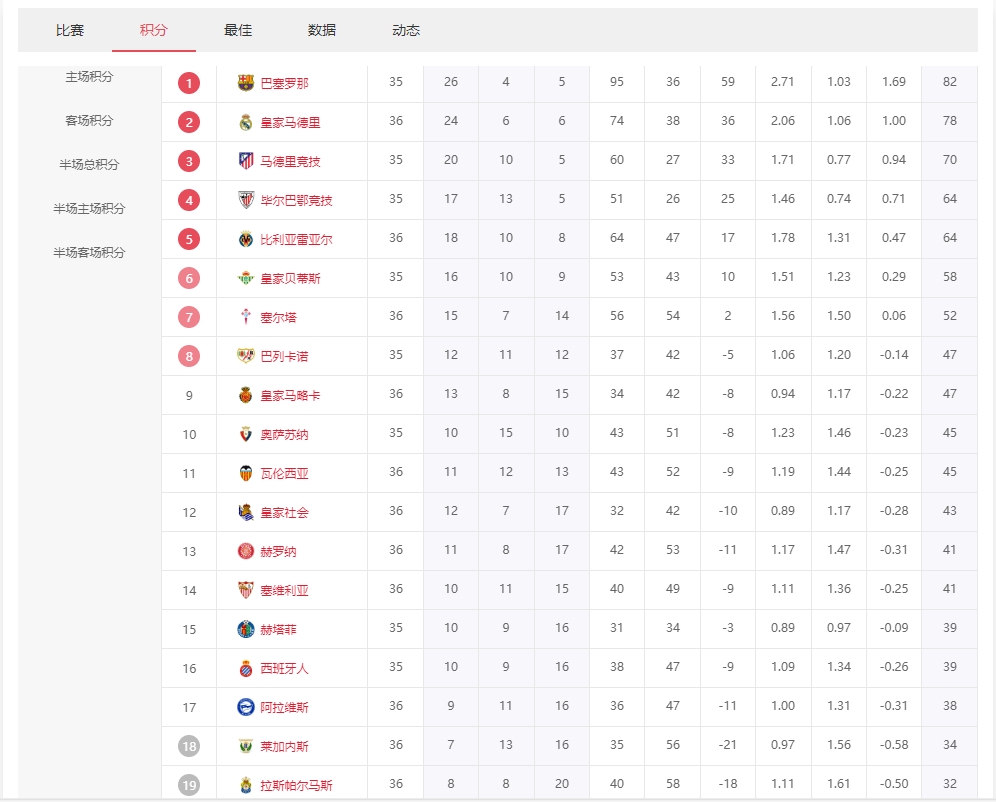Click the Atlético Madrid crest icon
Image resolution: width=996 pixels, height=802 pixels.
[246, 161]
